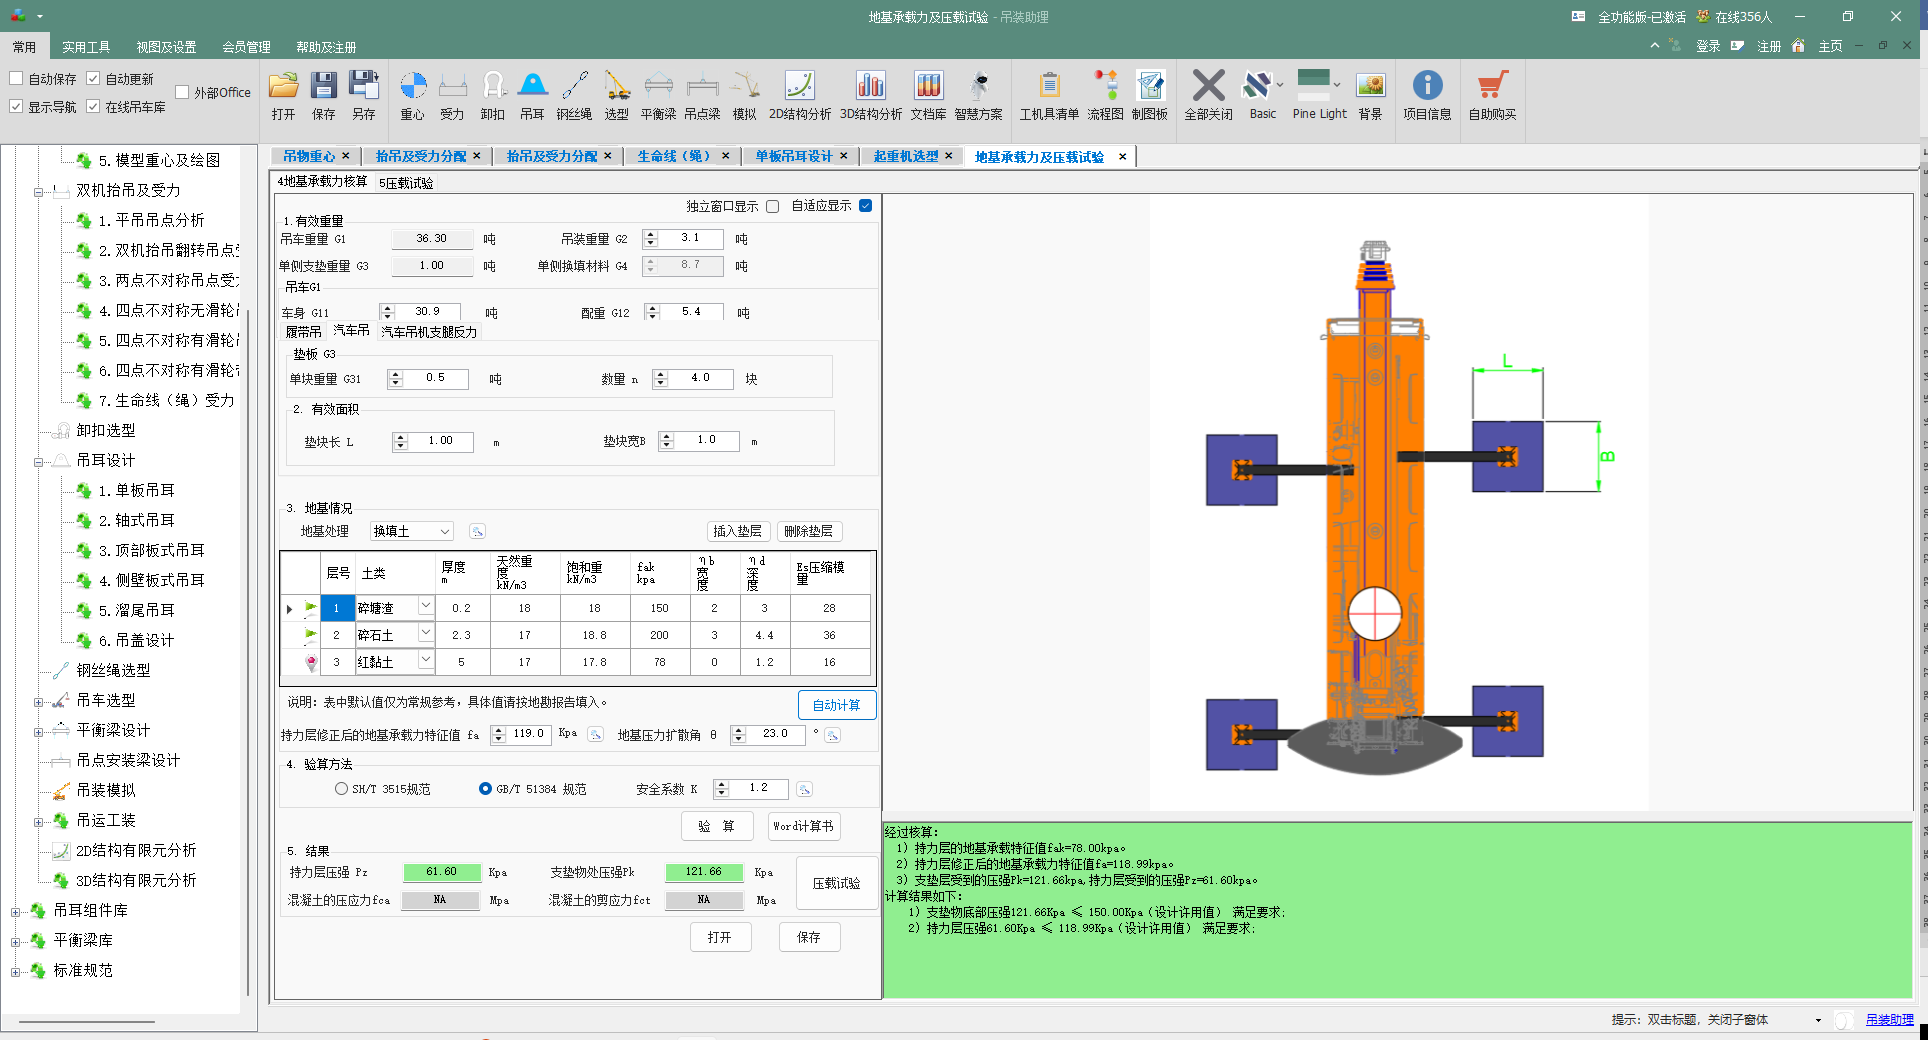Close the 地基承载力及压载试验 document tab

[1122, 157]
